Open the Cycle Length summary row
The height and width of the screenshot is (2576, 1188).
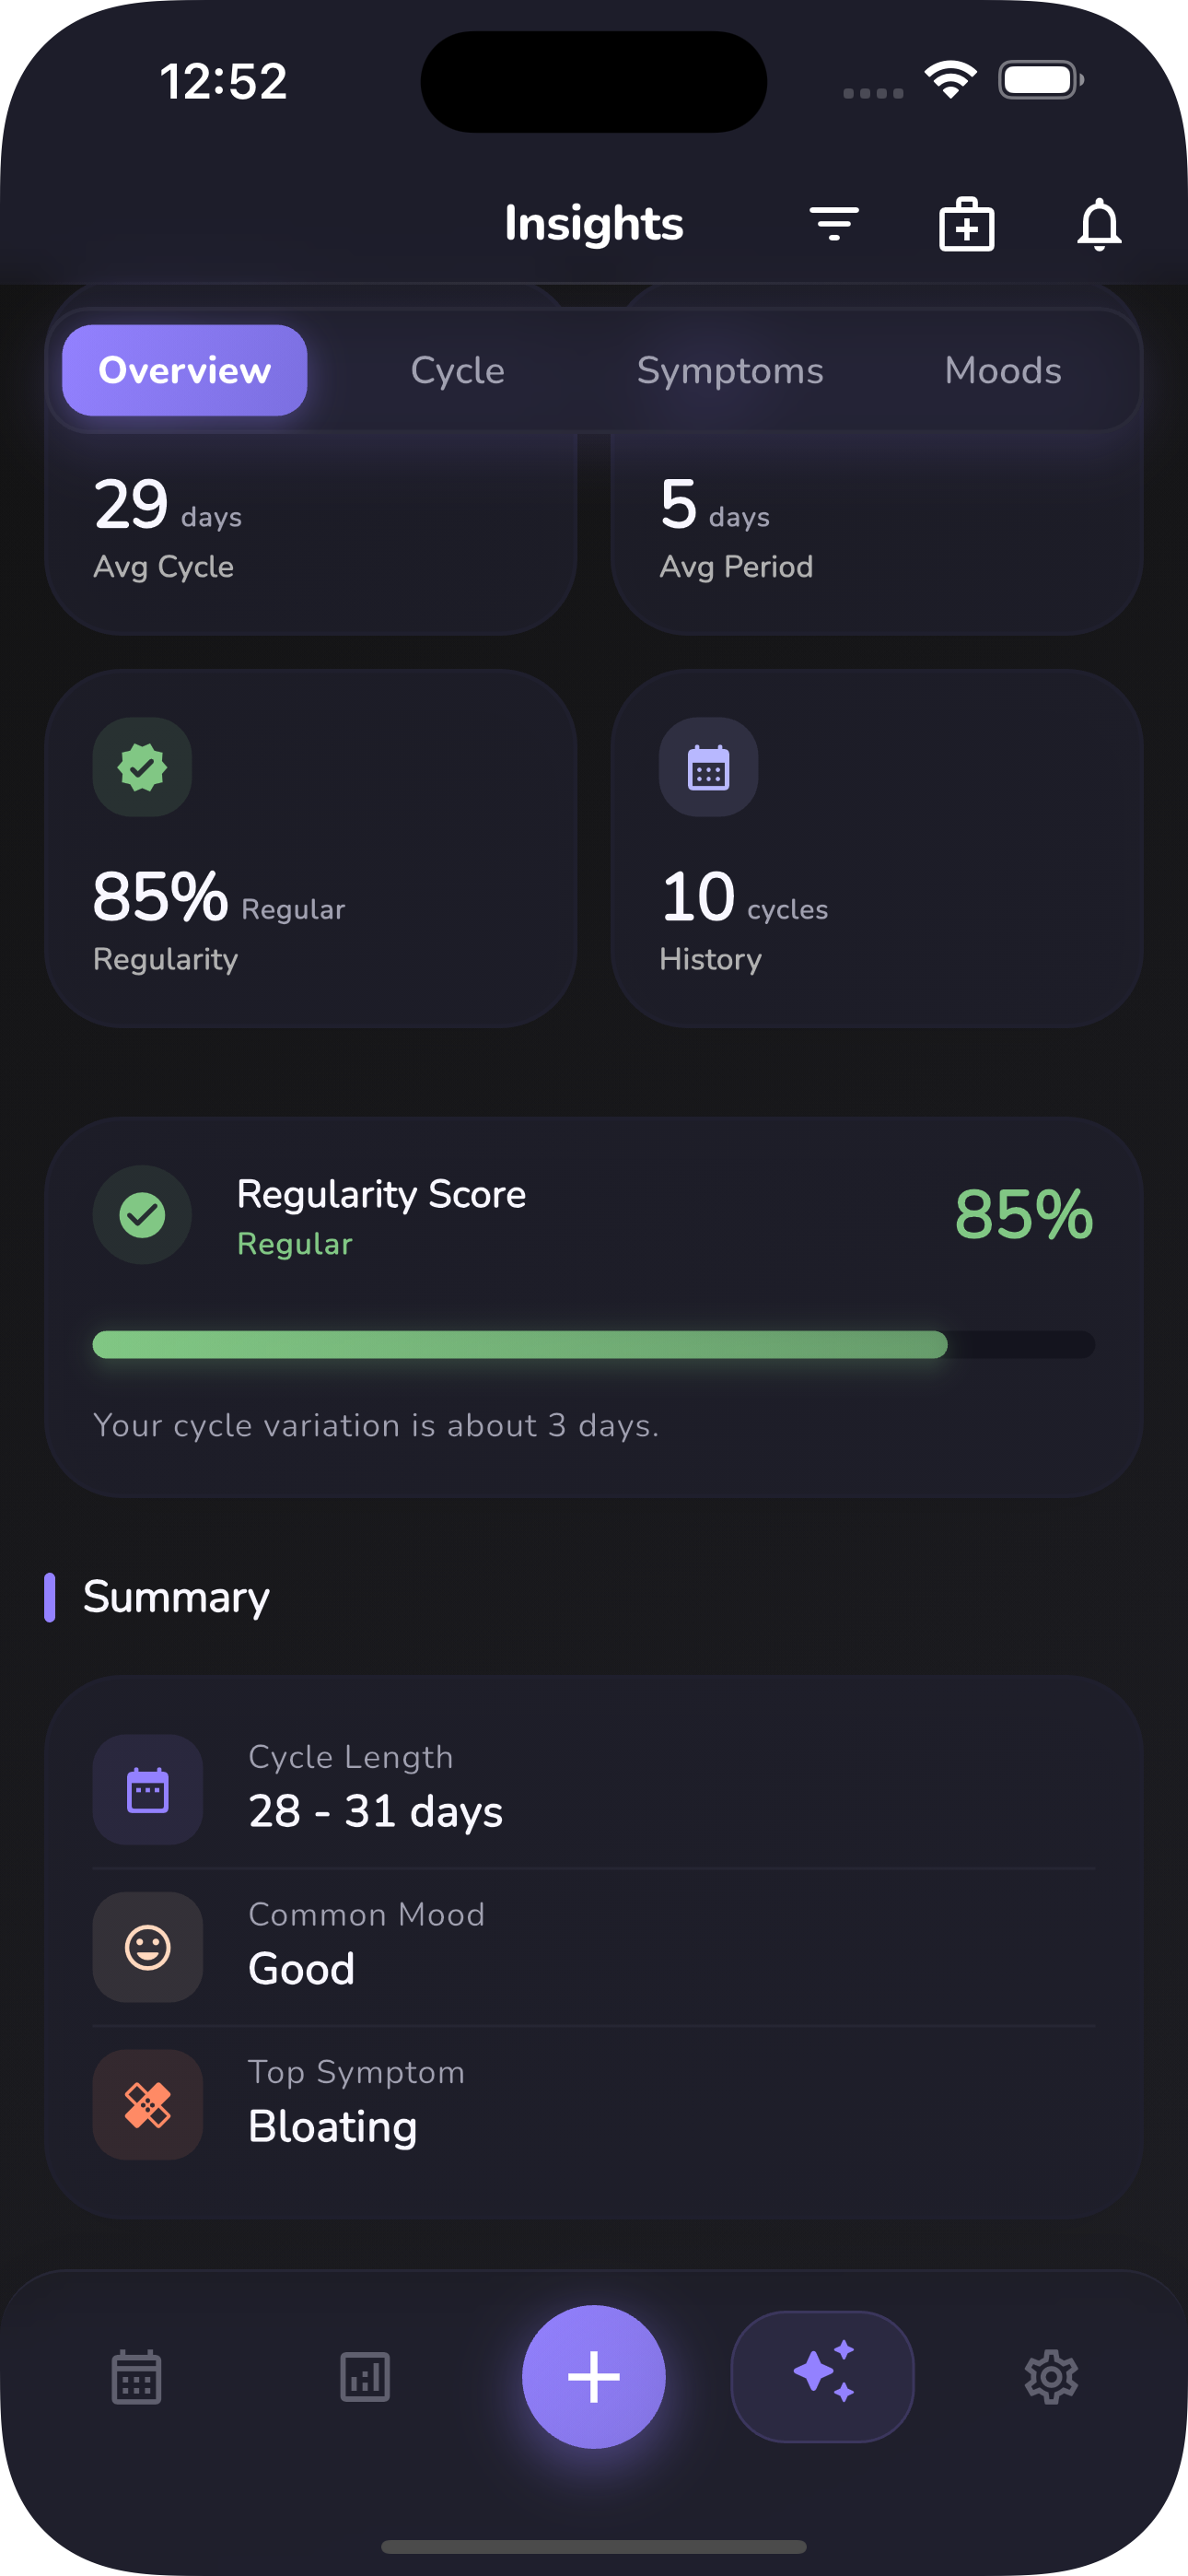tap(594, 1789)
